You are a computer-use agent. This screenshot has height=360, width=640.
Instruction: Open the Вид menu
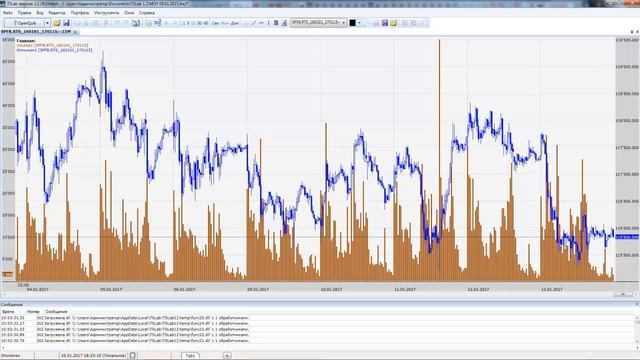point(40,13)
